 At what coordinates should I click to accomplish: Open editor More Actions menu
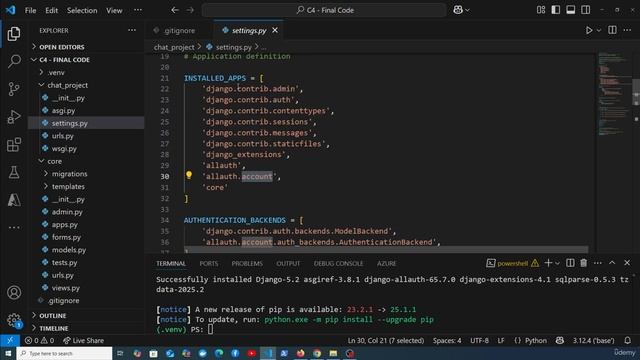(627, 30)
